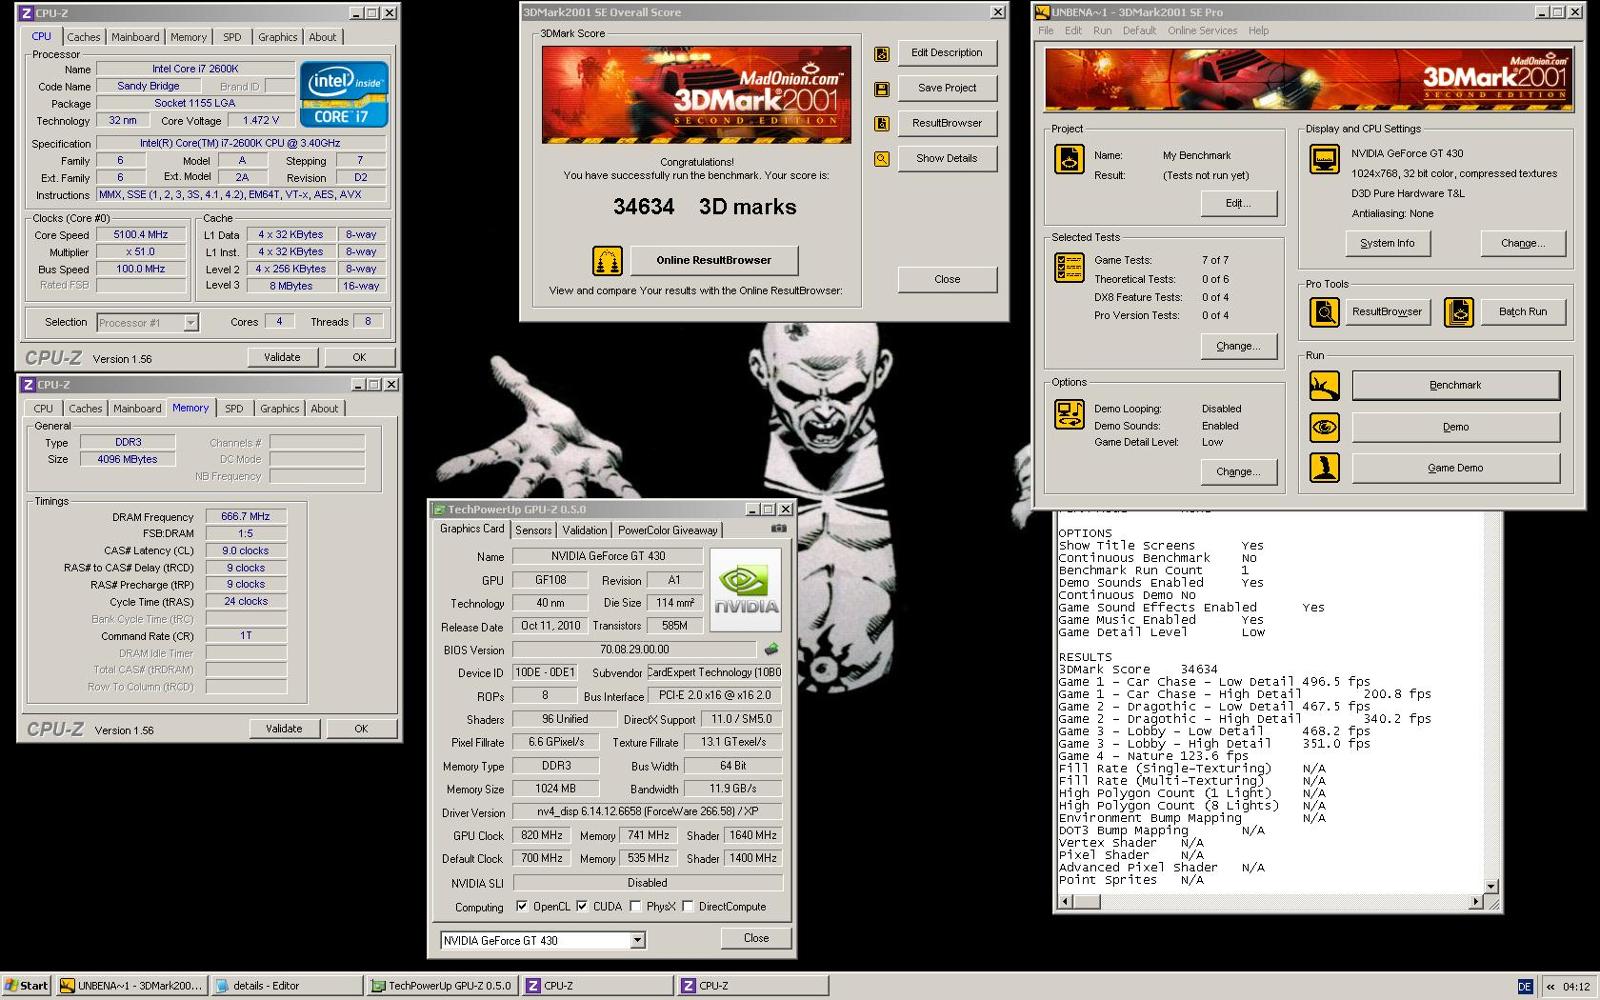This screenshot has width=1600, height=1000.
Task: Switch to Caches tab in top CPU-Z
Action: click(x=84, y=37)
